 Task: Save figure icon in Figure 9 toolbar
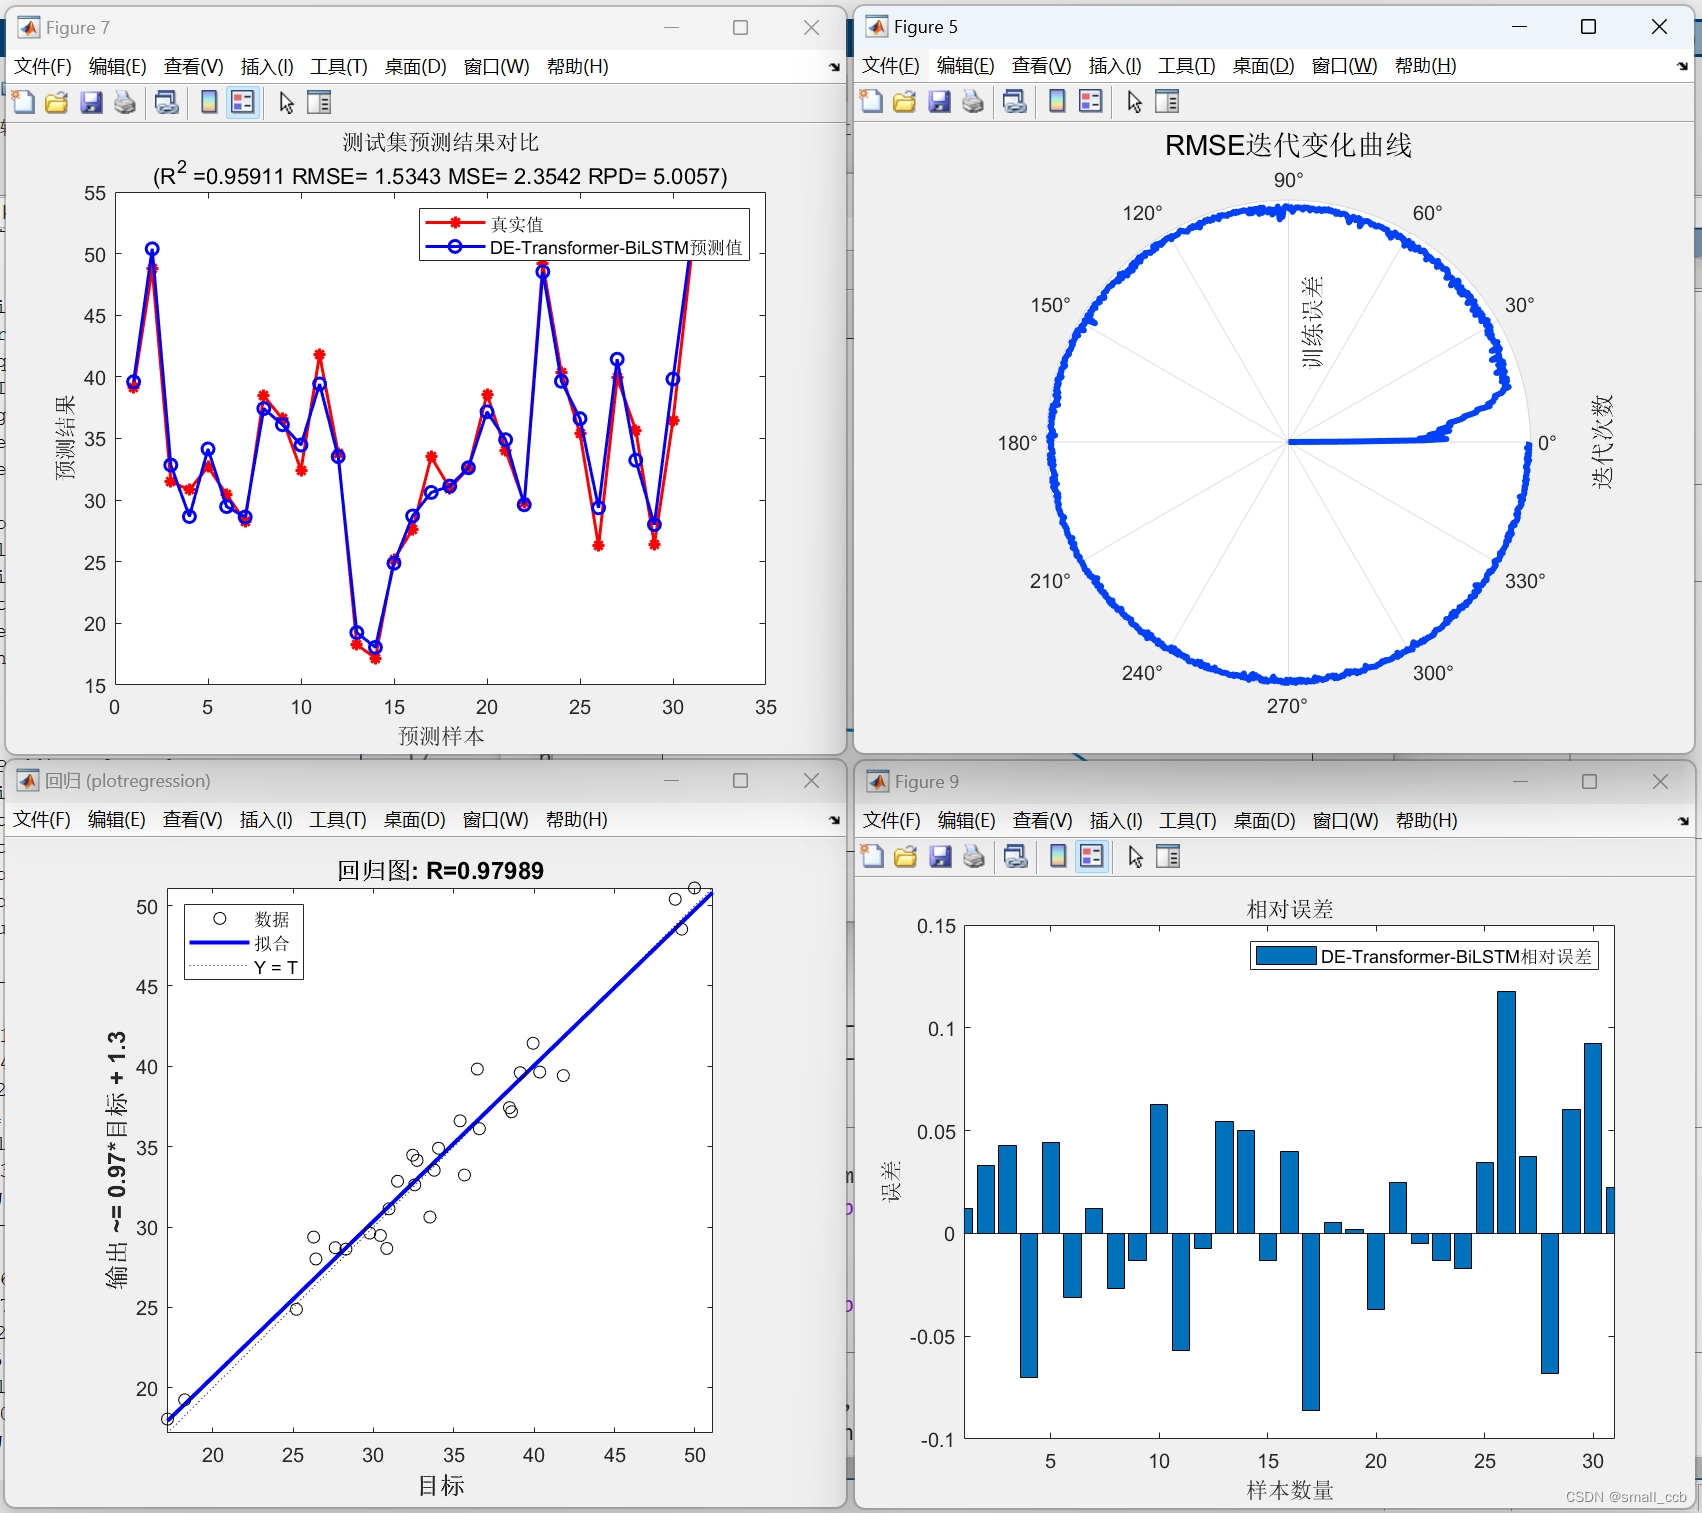[940, 856]
